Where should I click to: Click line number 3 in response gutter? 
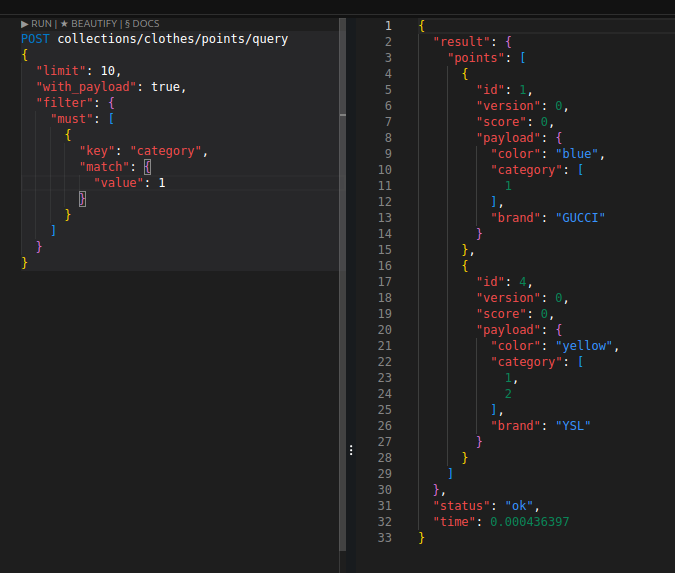(387, 57)
